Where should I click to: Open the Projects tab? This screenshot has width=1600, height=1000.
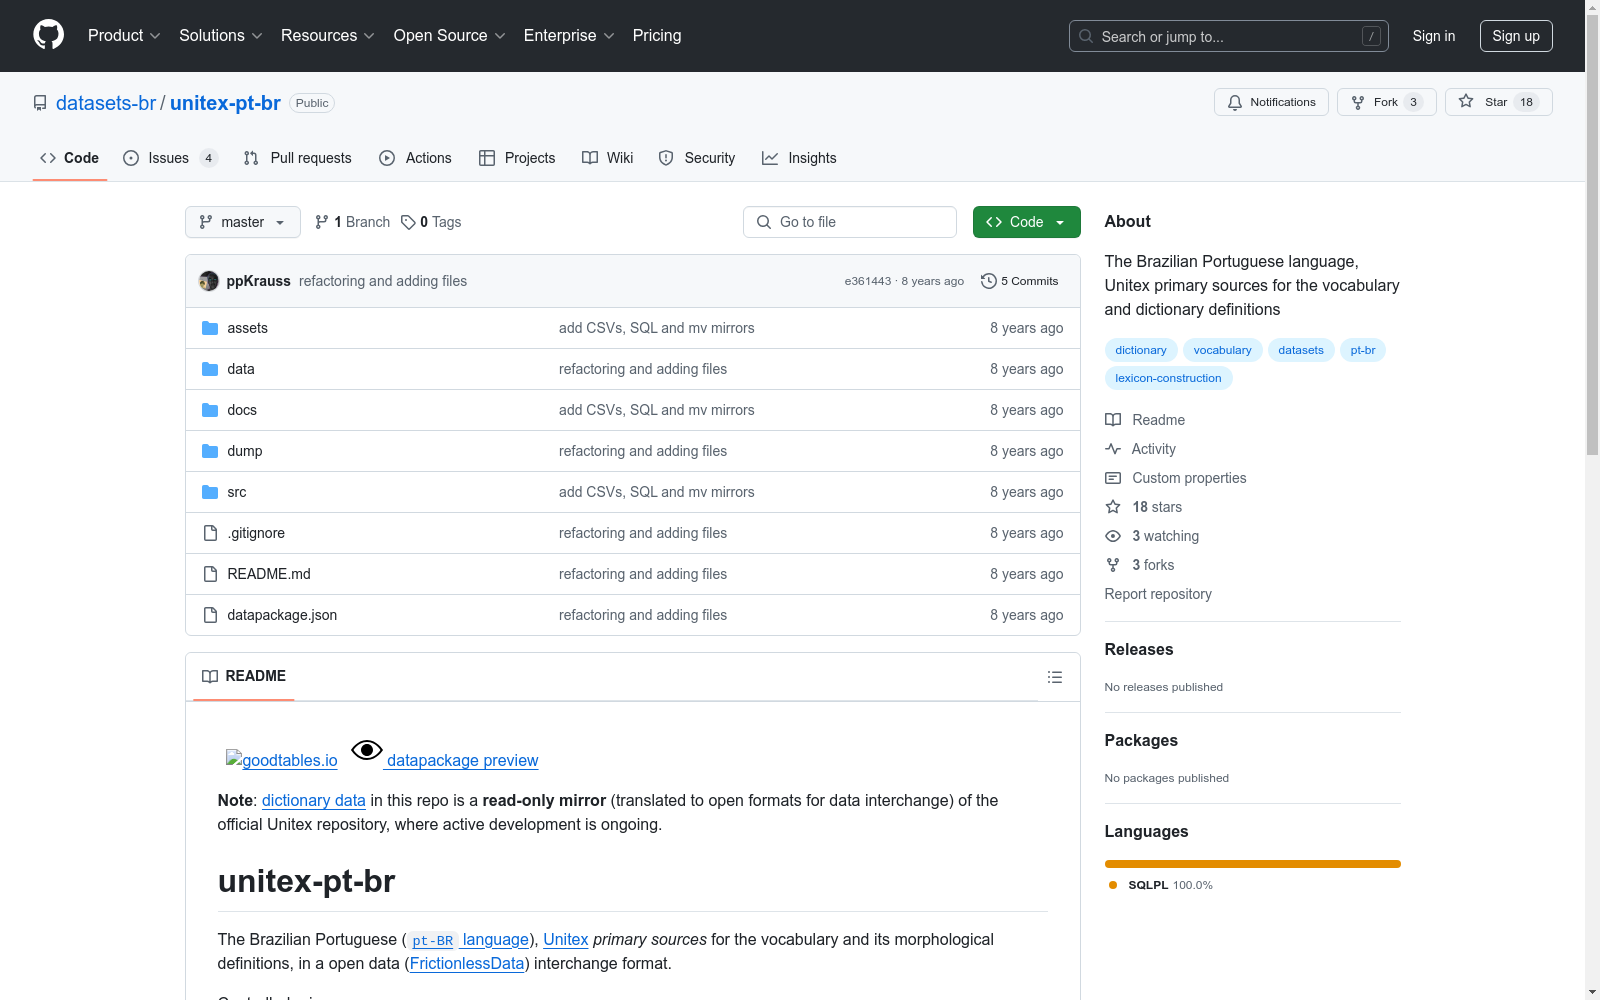[517, 158]
